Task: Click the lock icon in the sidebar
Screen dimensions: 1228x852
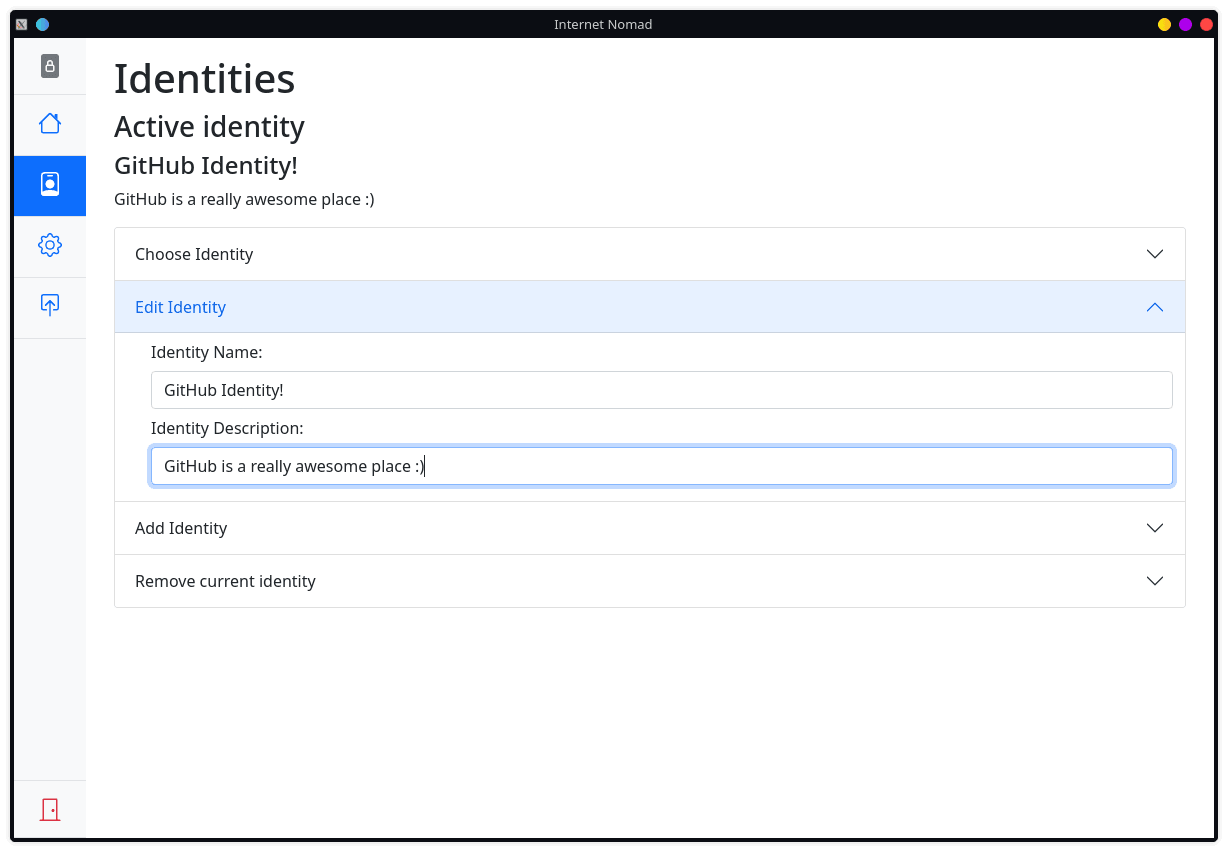Action: pyautogui.click(x=50, y=66)
